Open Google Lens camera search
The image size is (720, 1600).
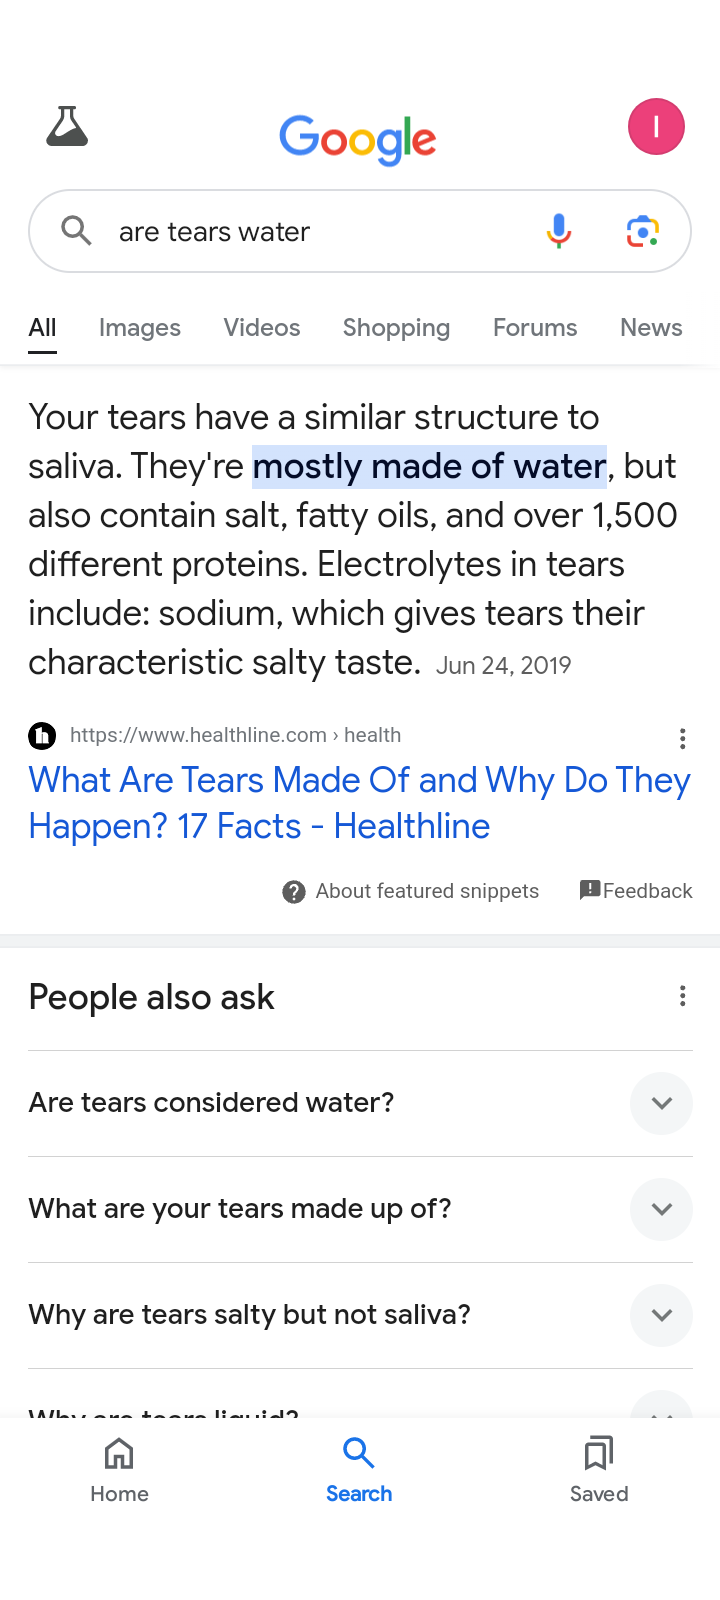643,231
